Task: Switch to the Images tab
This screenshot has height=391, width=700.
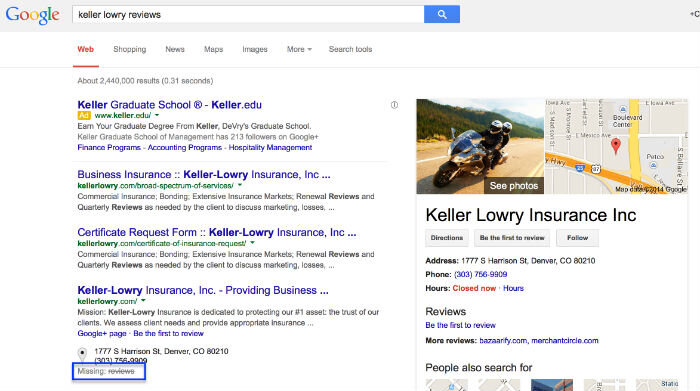Action: tap(255, 49)
